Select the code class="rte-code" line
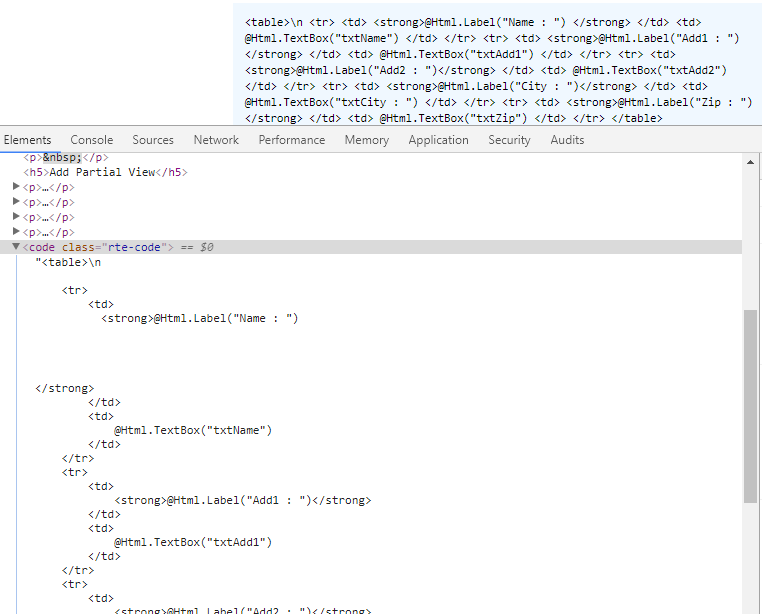This screenshot has height=614, width=762. click(x=371, y=247)
